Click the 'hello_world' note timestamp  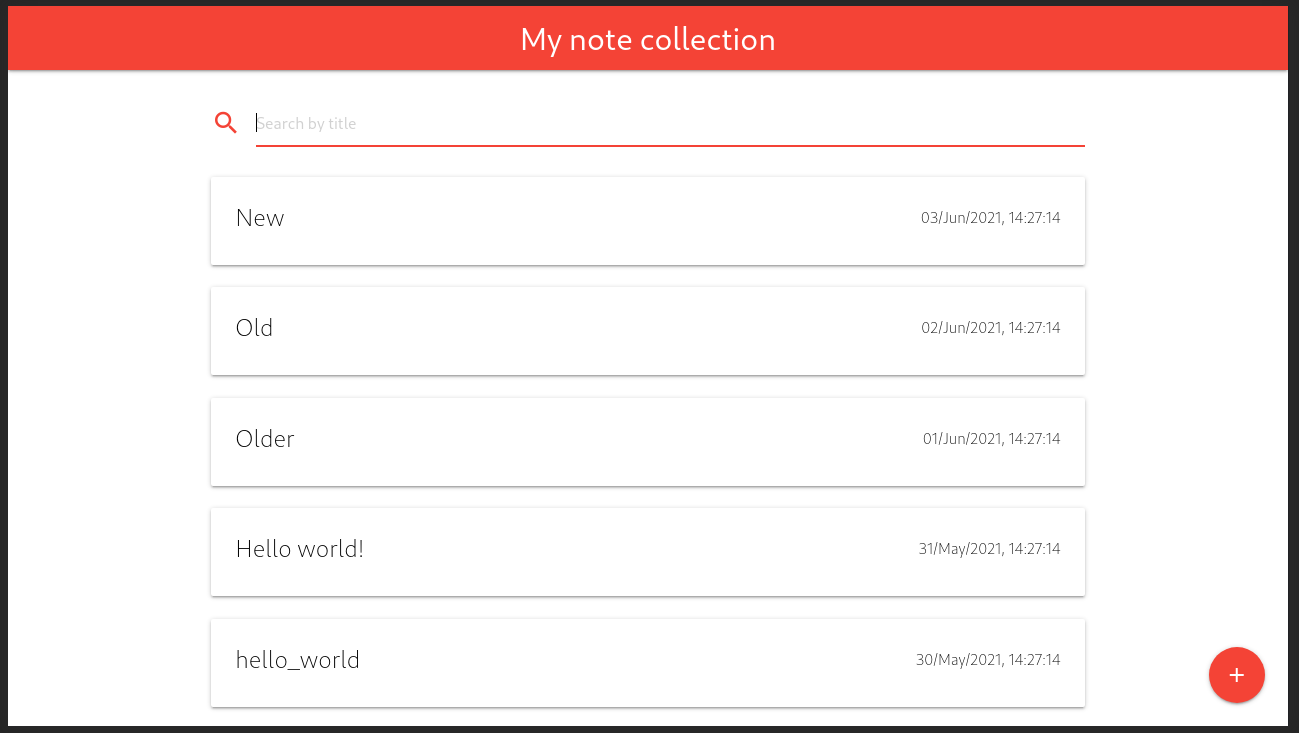pos(988,659)
